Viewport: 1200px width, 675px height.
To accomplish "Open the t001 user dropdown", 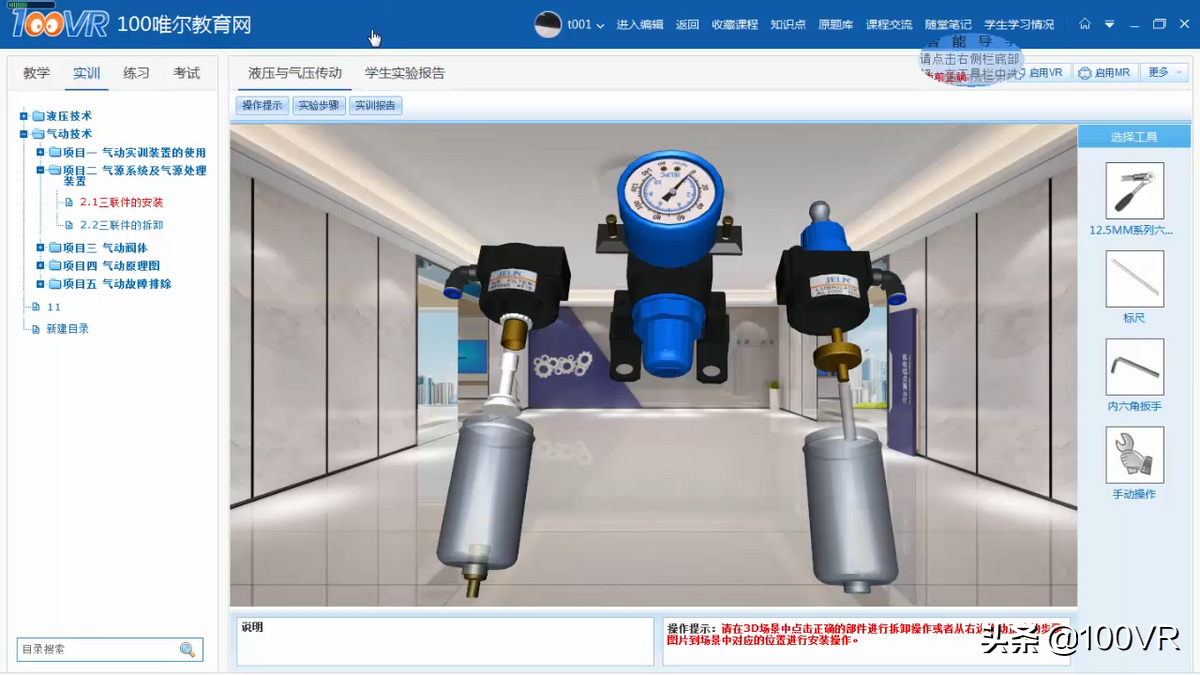I will tap(600, 26).
